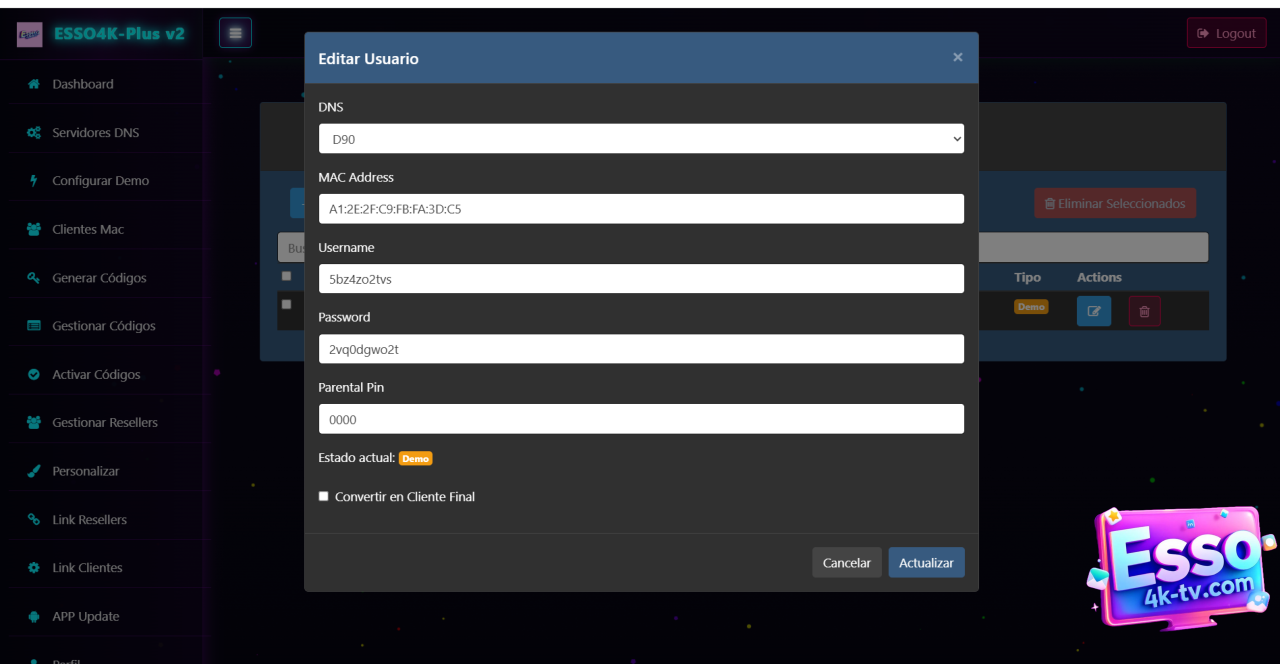Focus the Parental Pin input field
Screen dimensions: 1280x664
(641, 419)
